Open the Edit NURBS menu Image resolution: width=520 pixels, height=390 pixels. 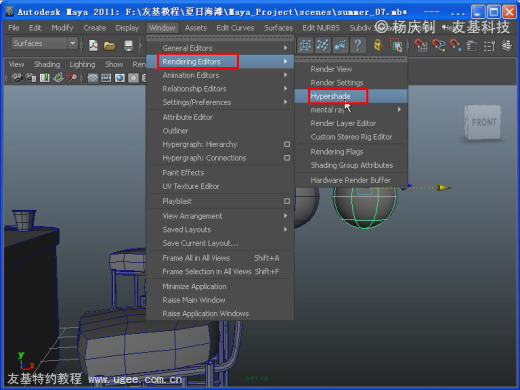pyautogui.click(x=321, y=28)
